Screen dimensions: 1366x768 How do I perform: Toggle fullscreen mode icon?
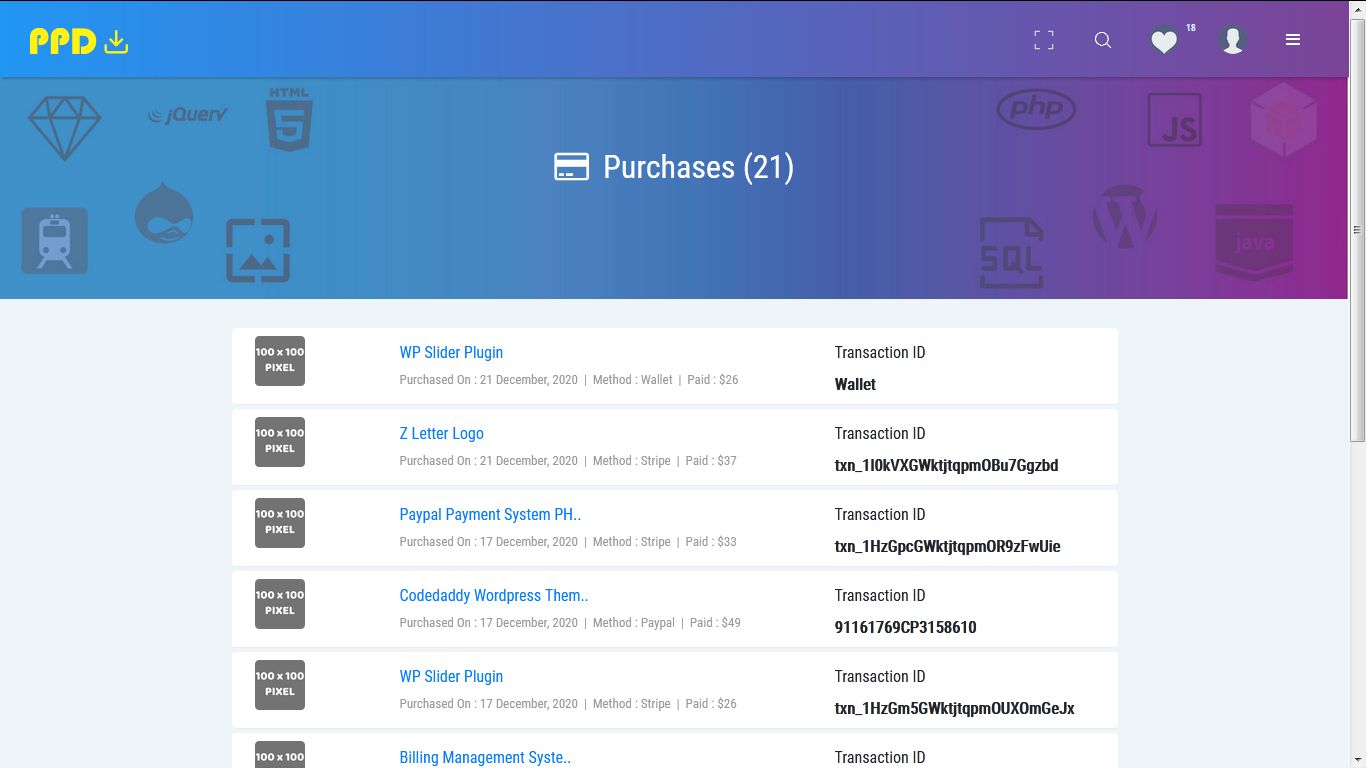1044,40
